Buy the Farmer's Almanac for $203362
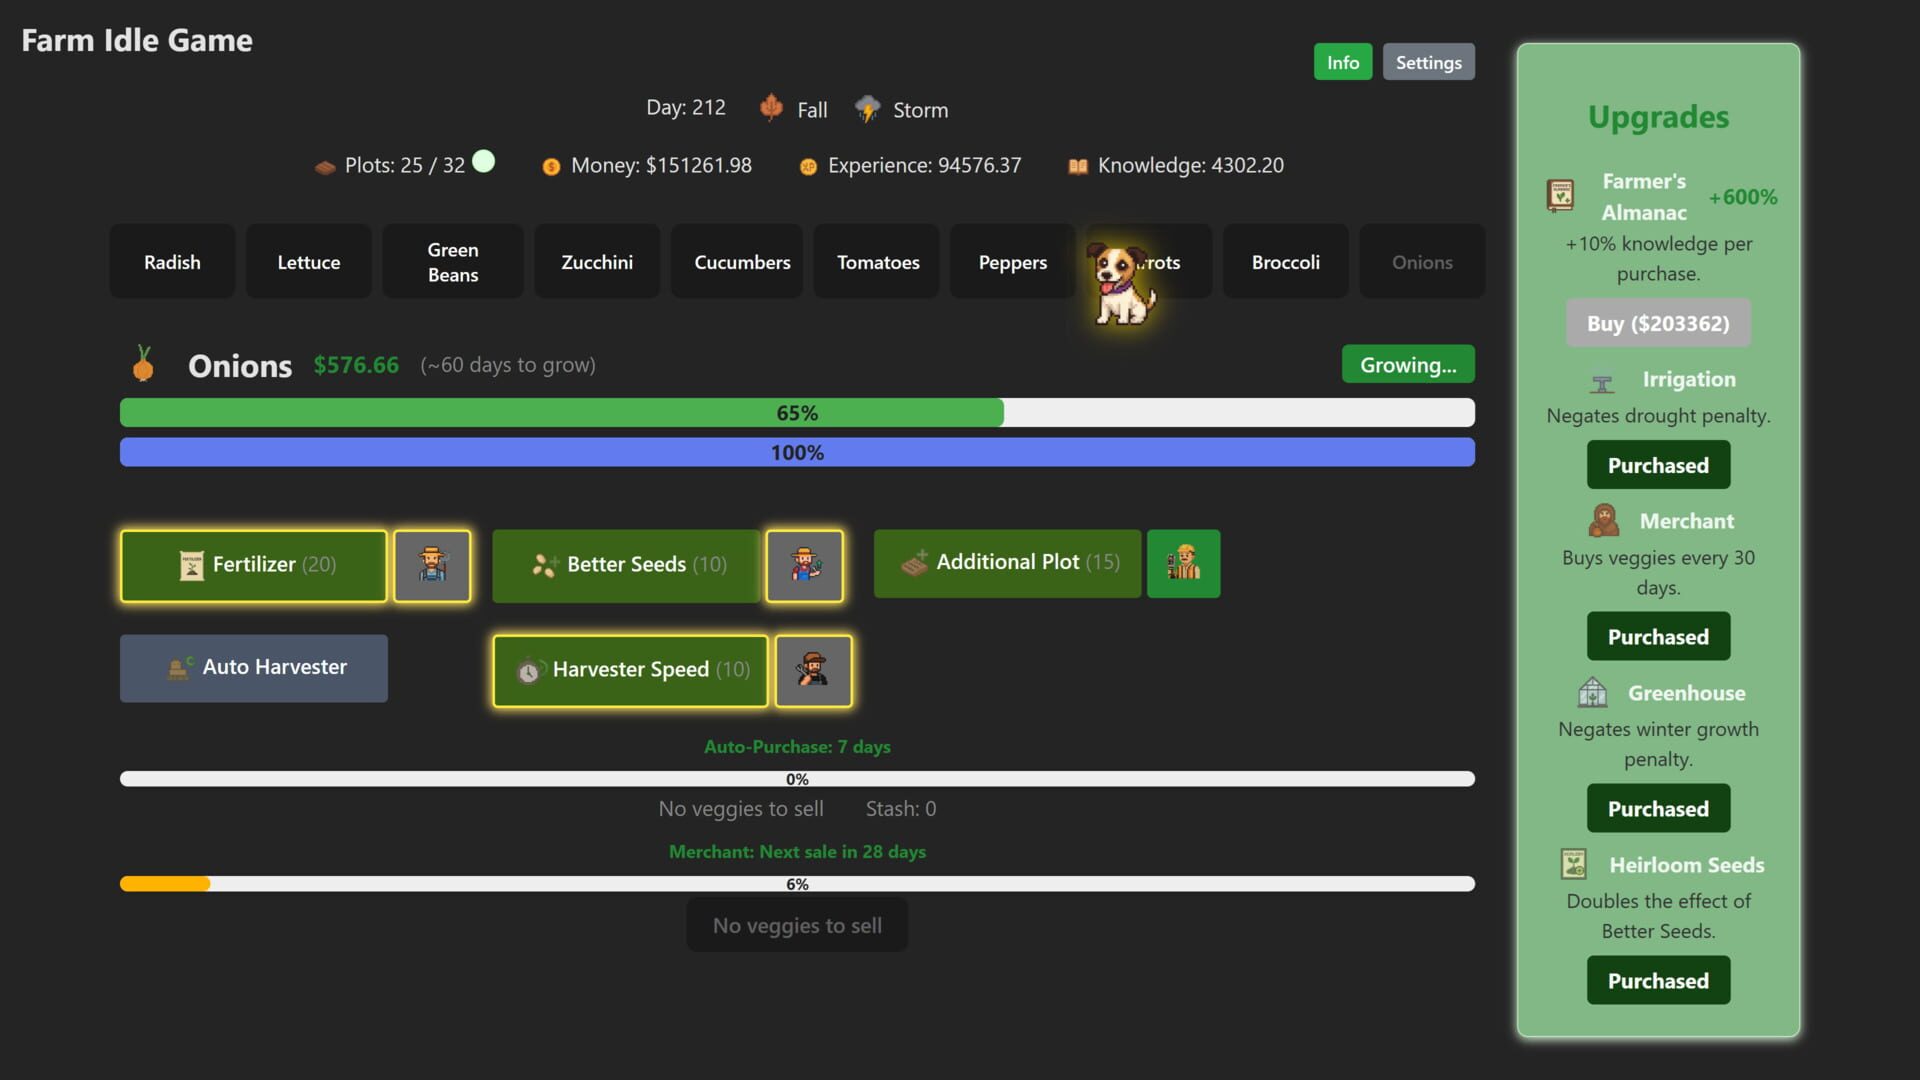This screenshot has height=1080, width=1920. 1657,323
